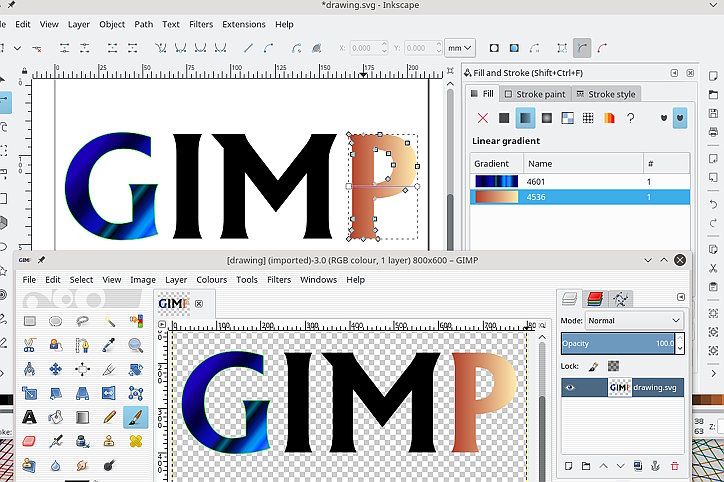Switch to GIMP Paths tab
This screenshot has width=724, height=482.
coord(620,299)
